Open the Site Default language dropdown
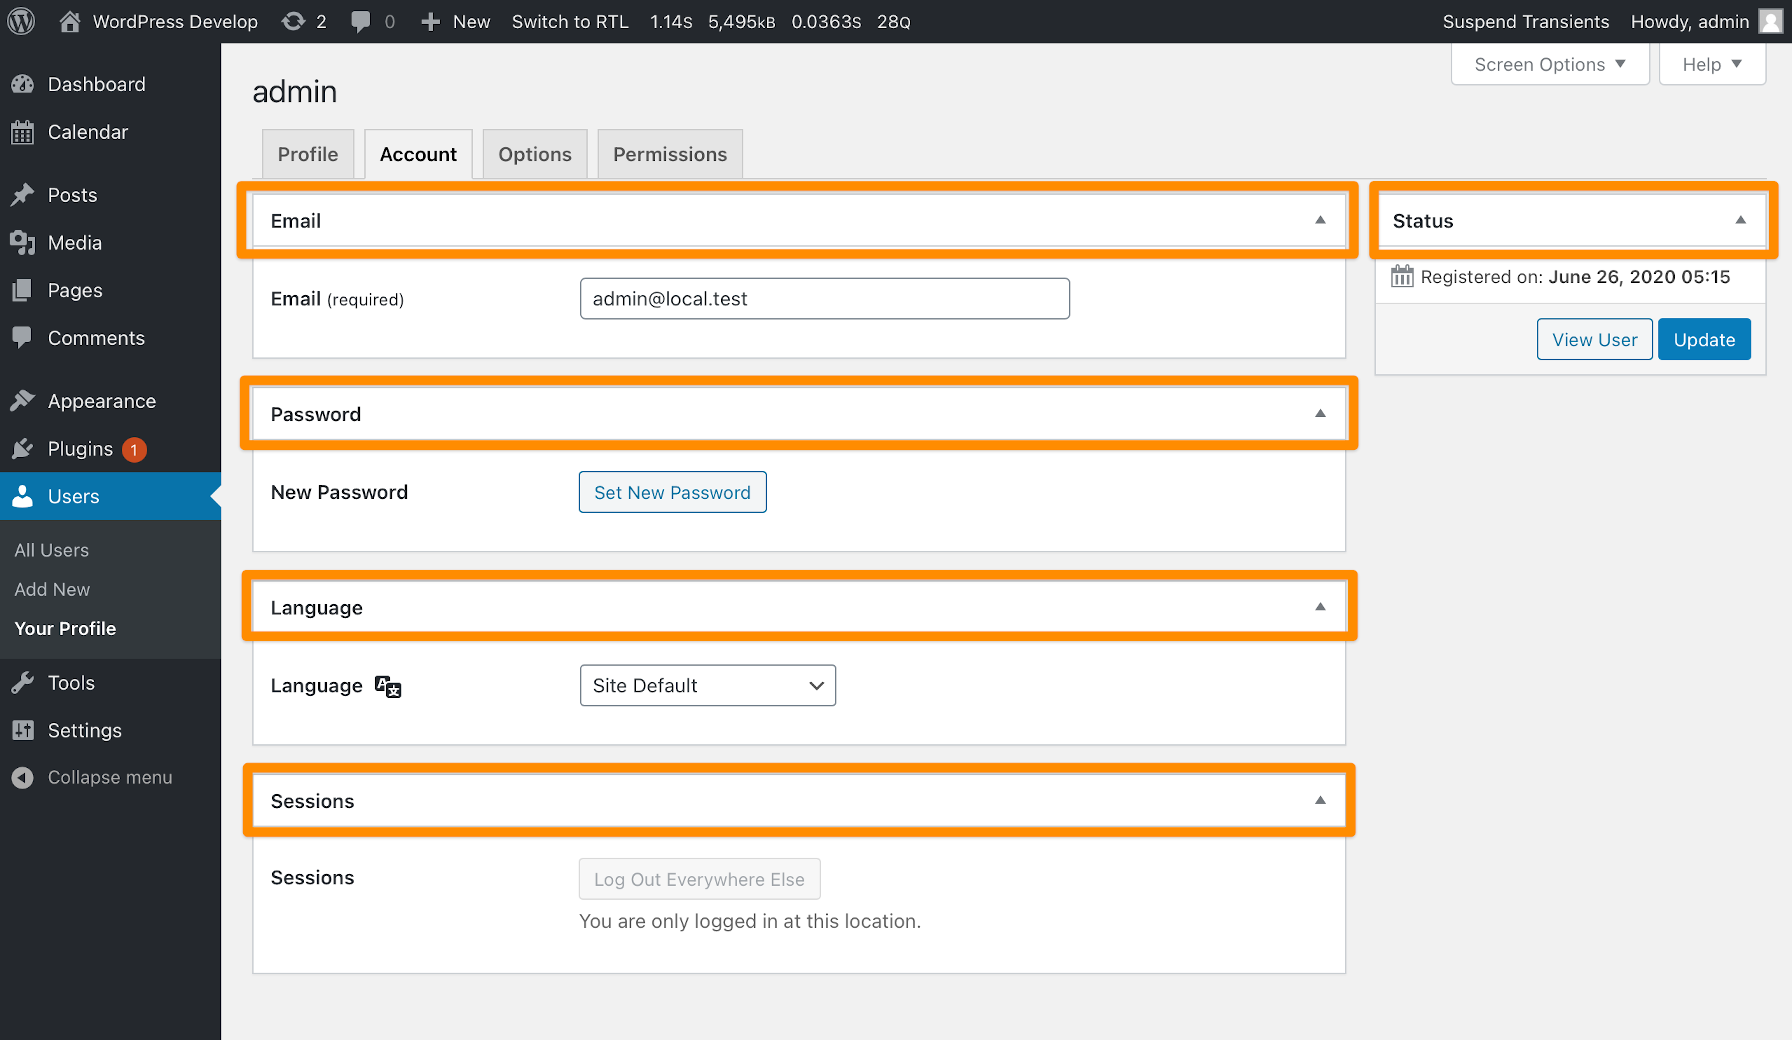1792x1040 pixels. (x=707, y=685)
